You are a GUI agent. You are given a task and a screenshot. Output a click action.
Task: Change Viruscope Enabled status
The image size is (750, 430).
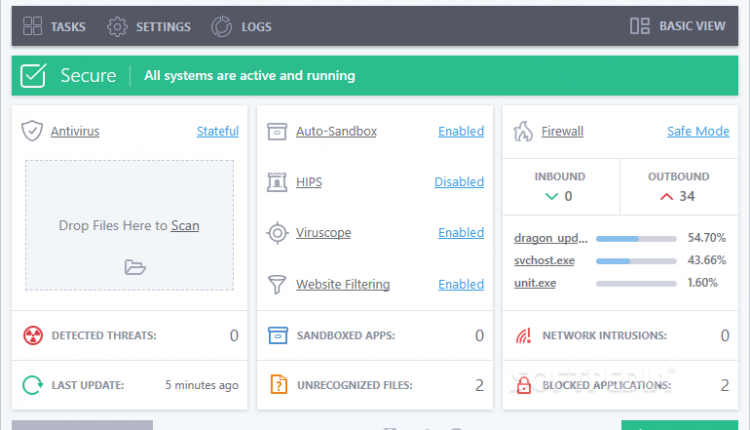pos(461,232)
